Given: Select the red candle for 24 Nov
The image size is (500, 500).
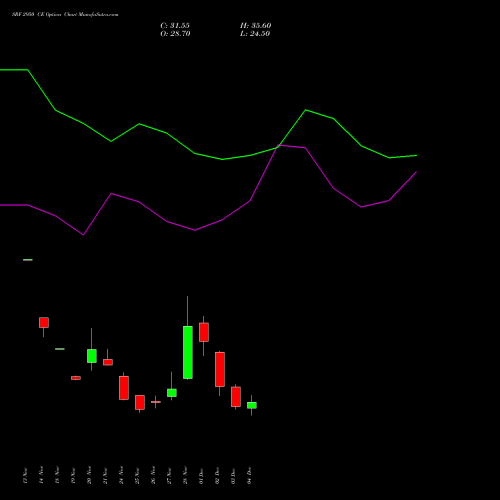Looking at the screenshot, I should pos(124,388).
